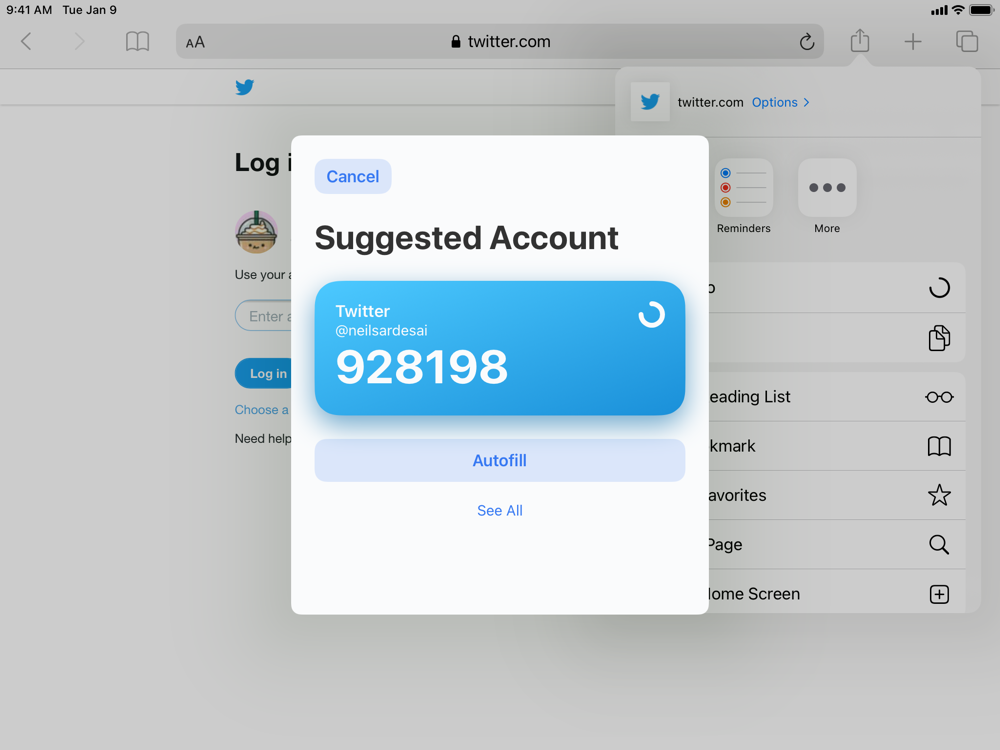
Task: Tap the countdown timer ring on Twitter card
Action: (651, 314)
